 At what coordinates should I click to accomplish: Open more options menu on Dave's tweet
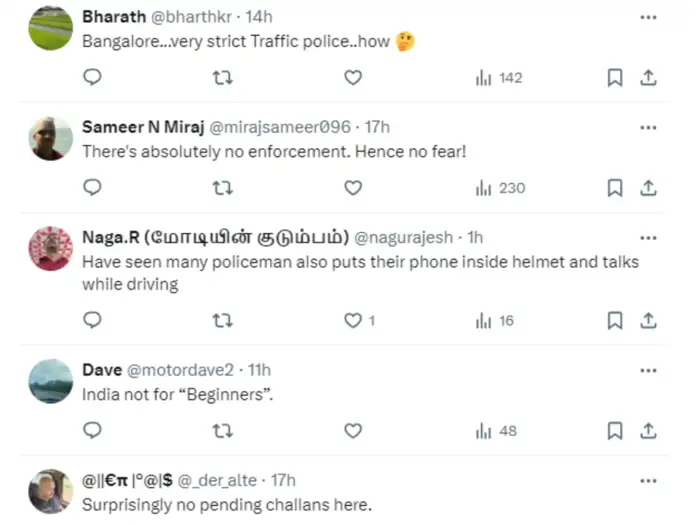(x=648, y=370)
